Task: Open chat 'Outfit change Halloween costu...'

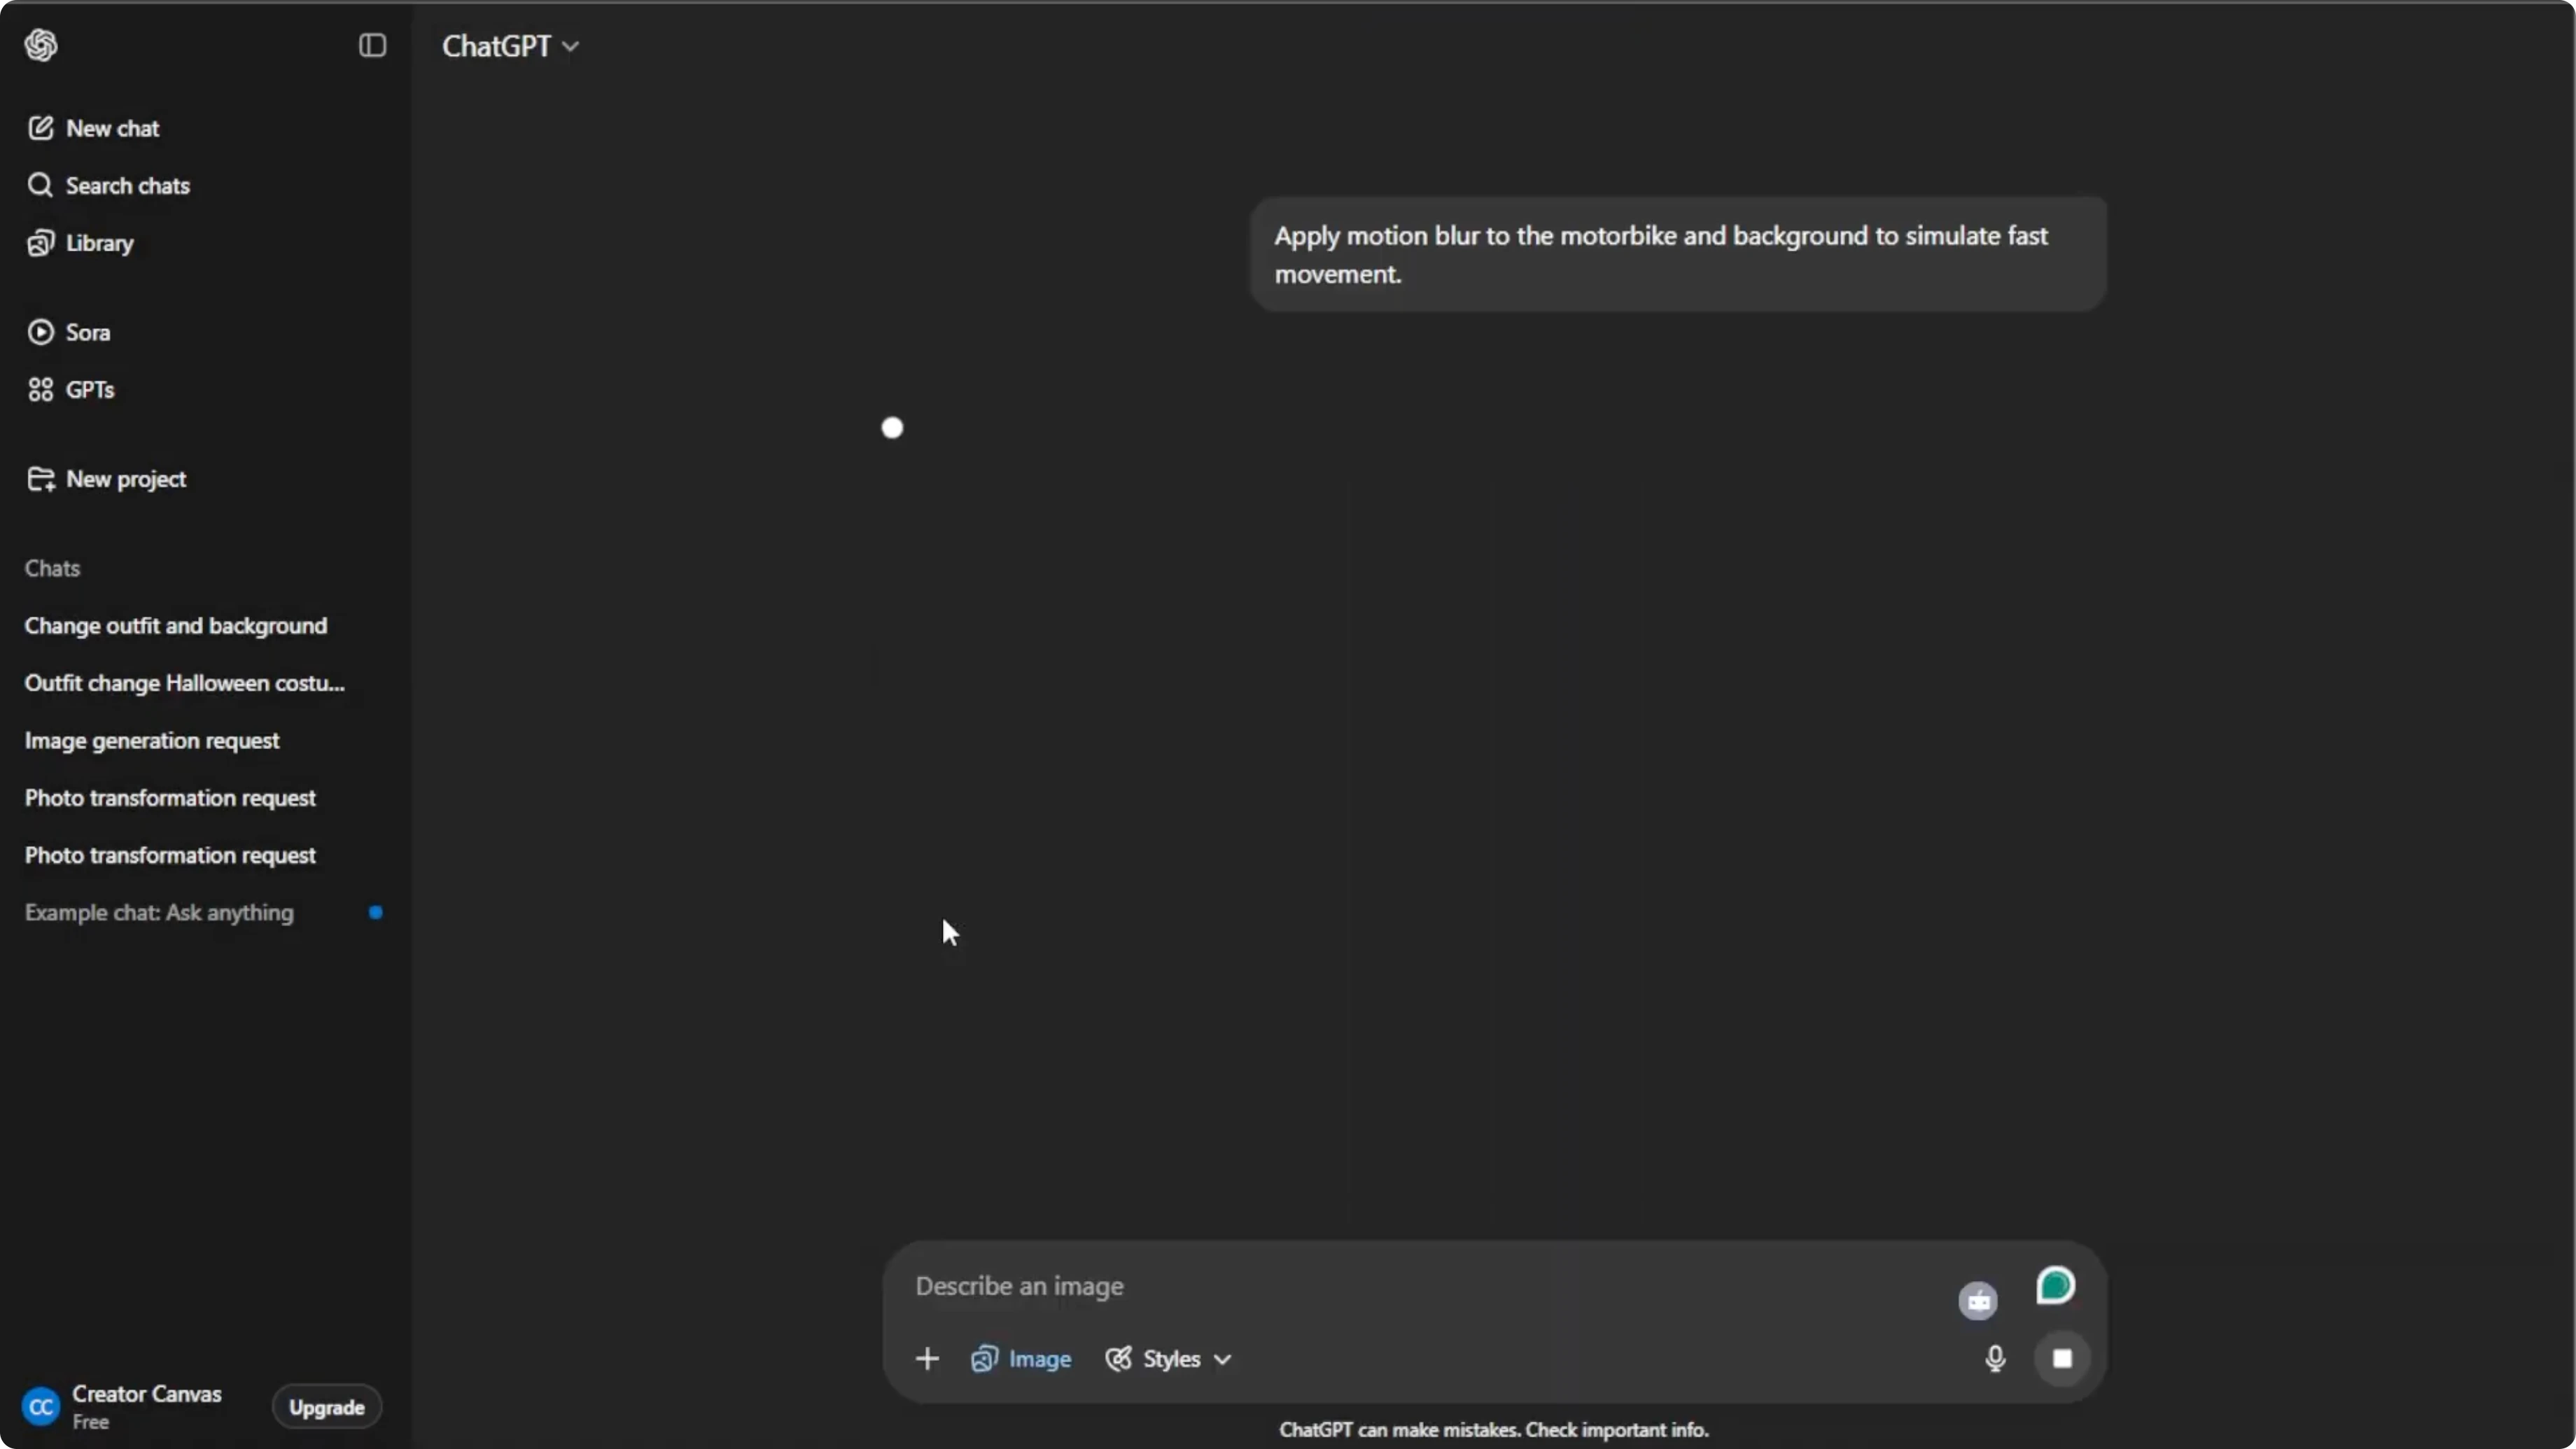Action: click(x=185, y=683)
